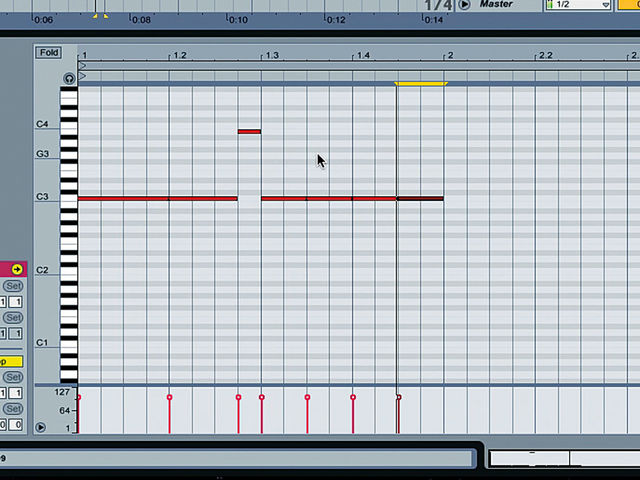Click beat 1.4 in the beat ruler
The image size is (640, 480).
point(363,55)
